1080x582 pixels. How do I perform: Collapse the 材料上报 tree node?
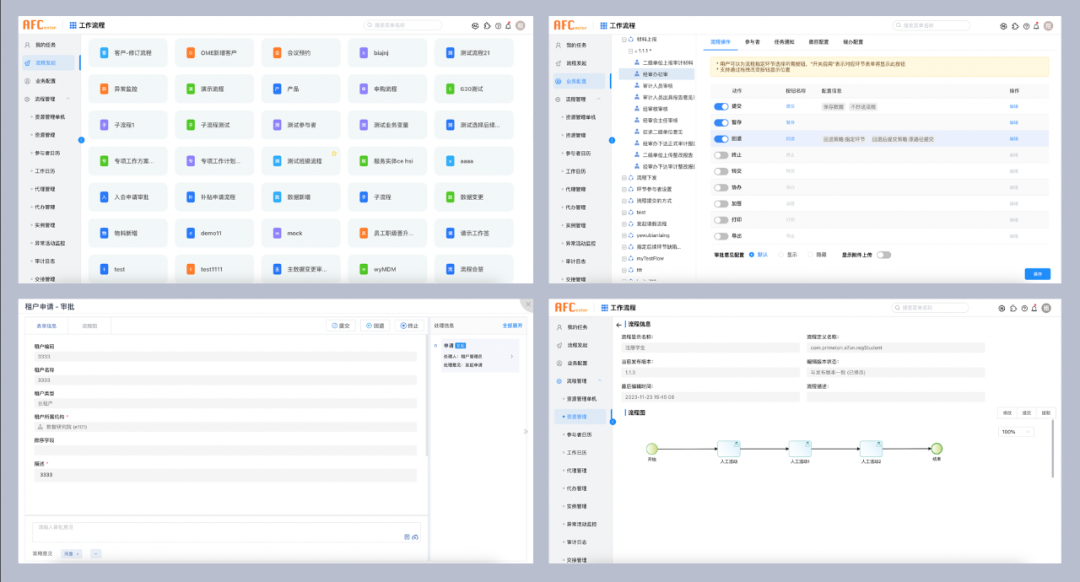point(624,39)
